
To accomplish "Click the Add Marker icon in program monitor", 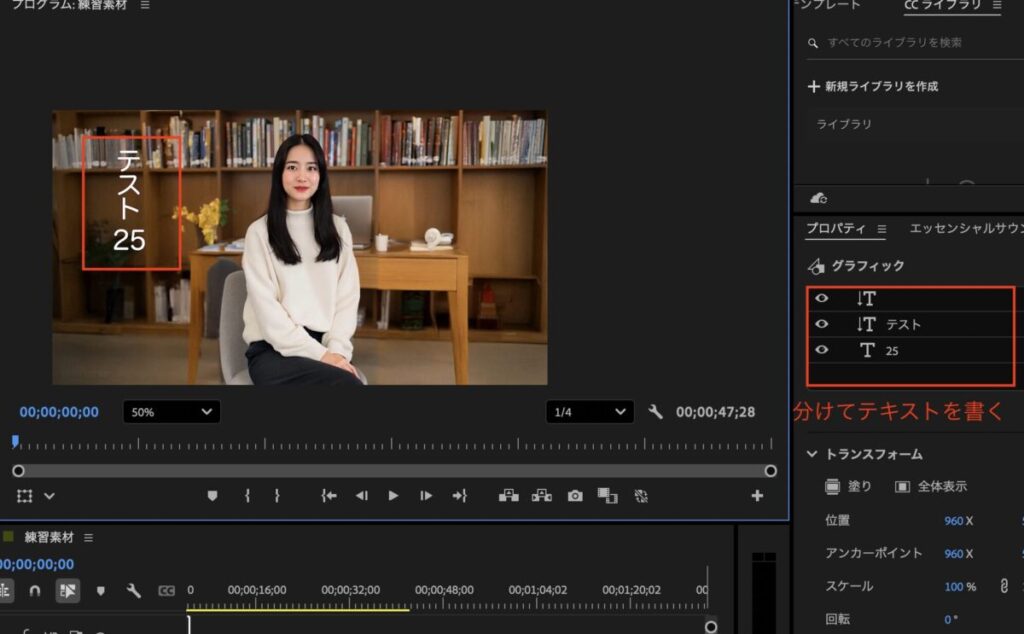I will click(212, 496).
